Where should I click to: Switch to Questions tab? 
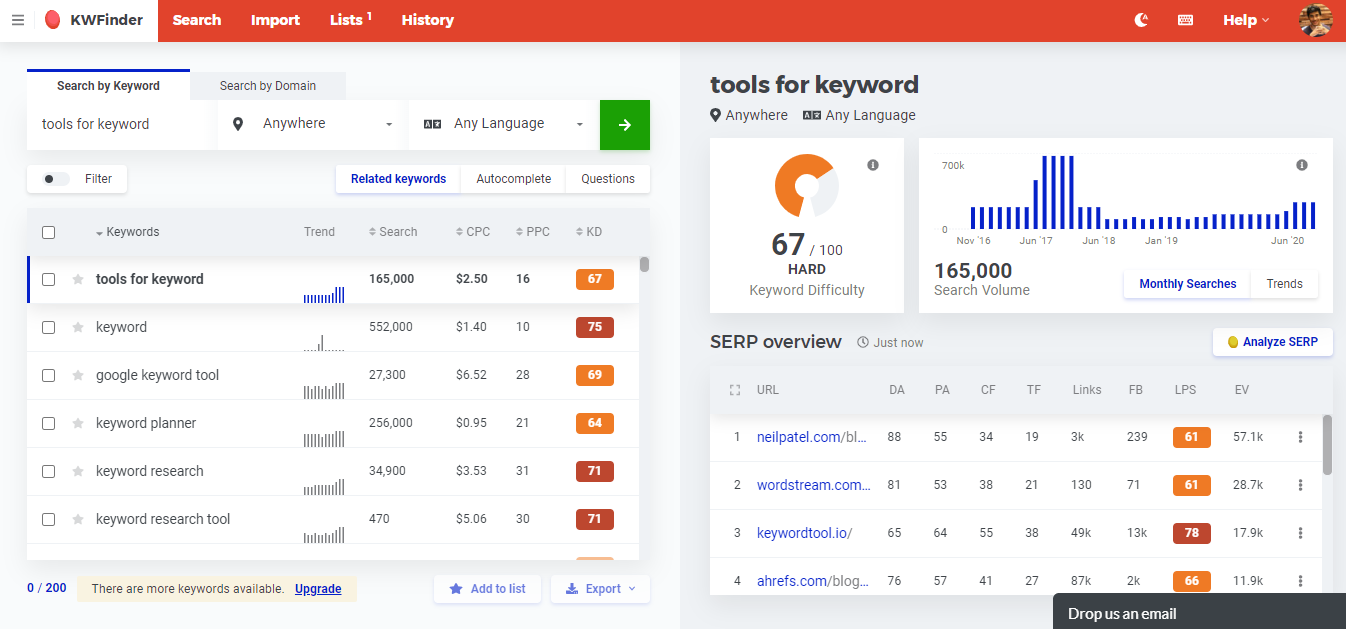[x=608, y=179]
